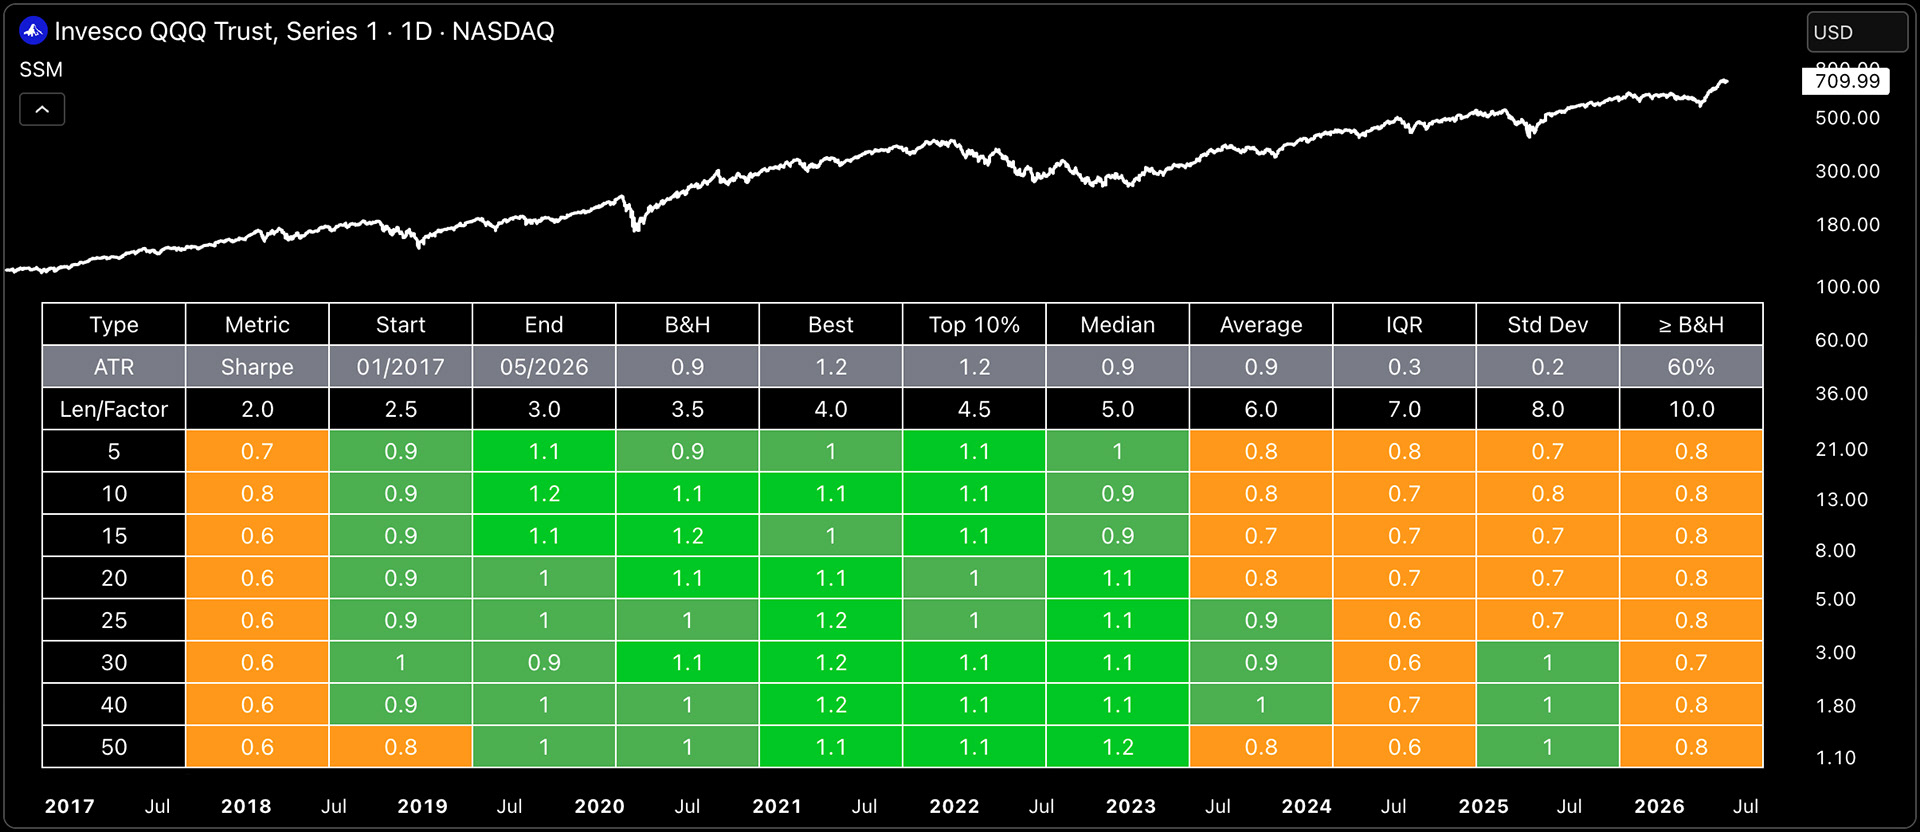
Task: Click the 1 cell at length 30, factor 2.5
Action: coord(401,662)
